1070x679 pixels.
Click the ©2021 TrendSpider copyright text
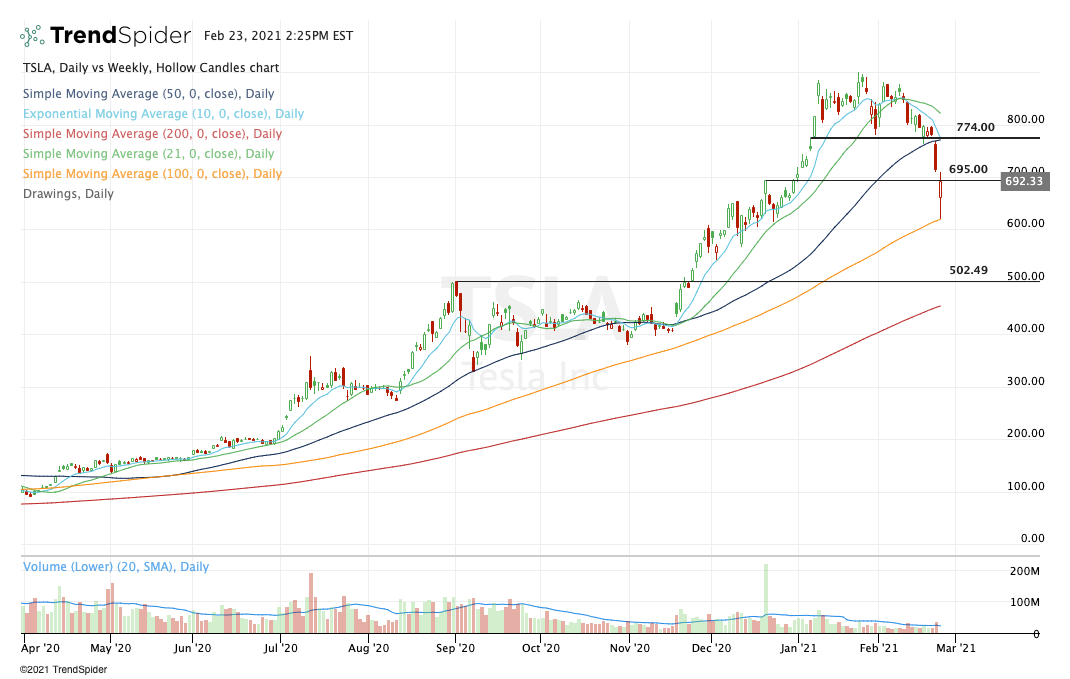[63, 669]
